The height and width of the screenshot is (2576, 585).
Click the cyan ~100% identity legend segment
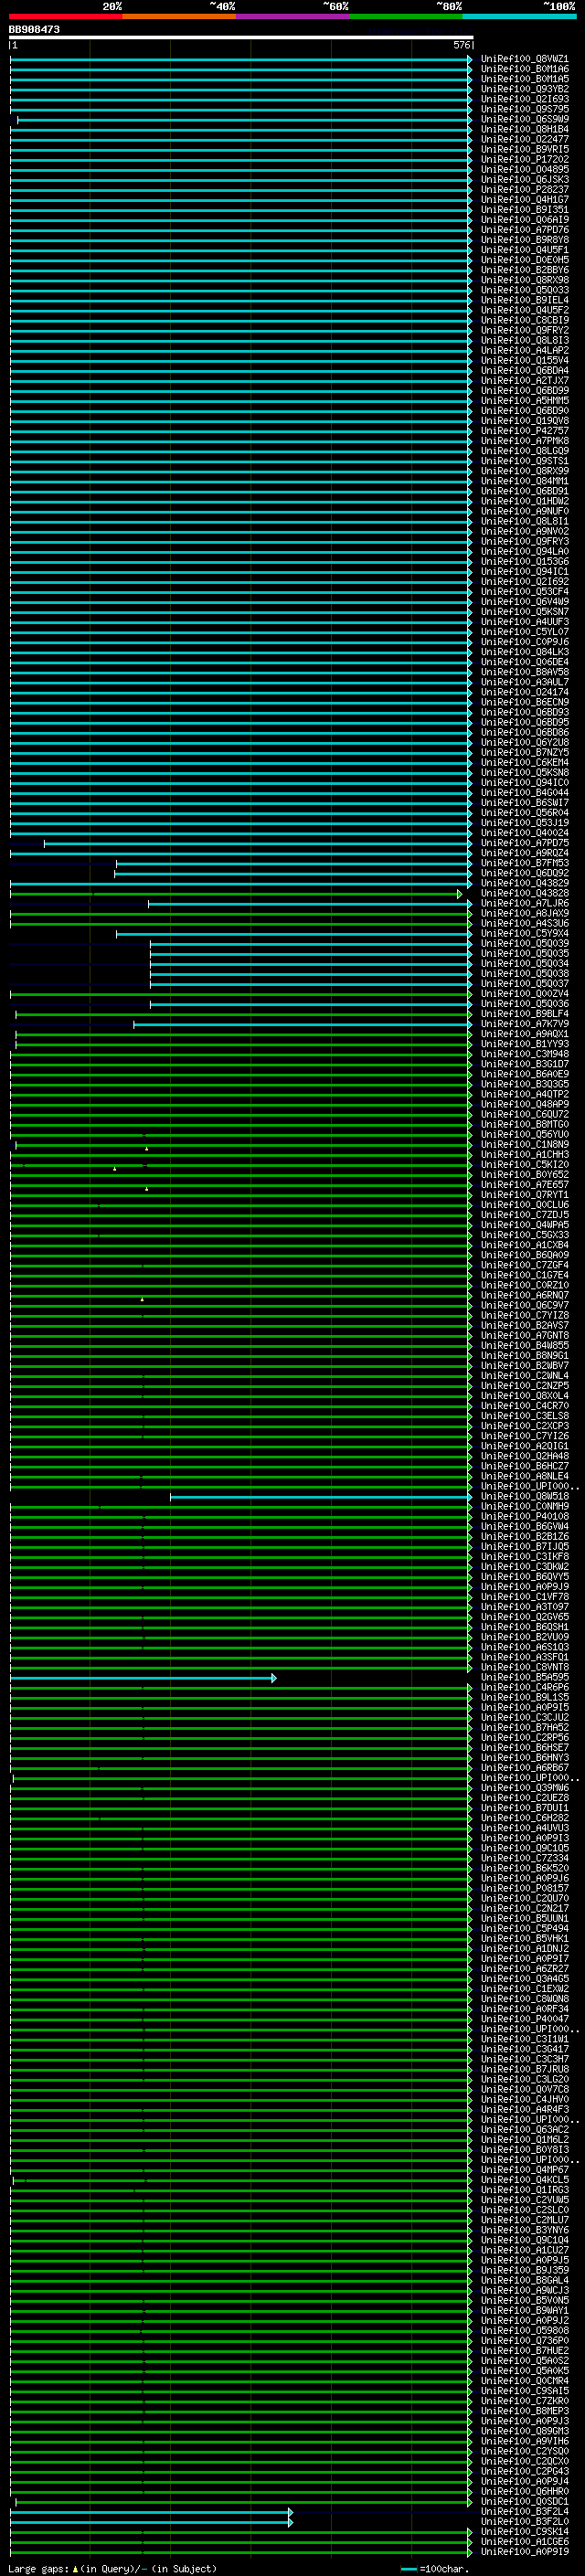coord(520,17)
